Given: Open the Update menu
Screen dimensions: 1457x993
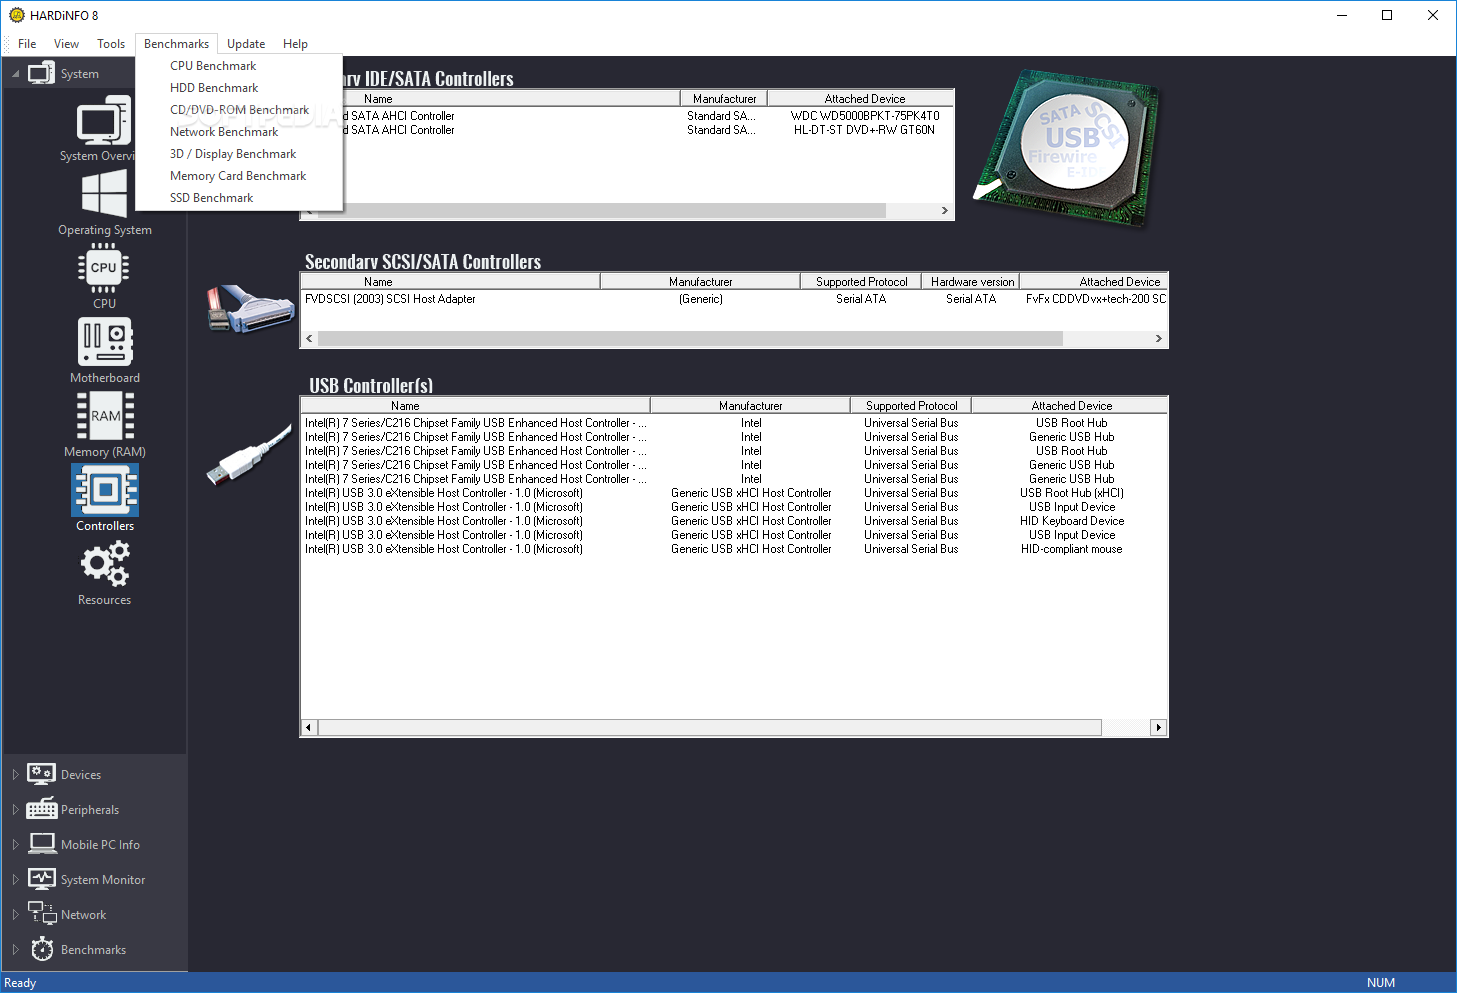Looking at the screenshot, I should pyautogui.click(x=246, y=44).
